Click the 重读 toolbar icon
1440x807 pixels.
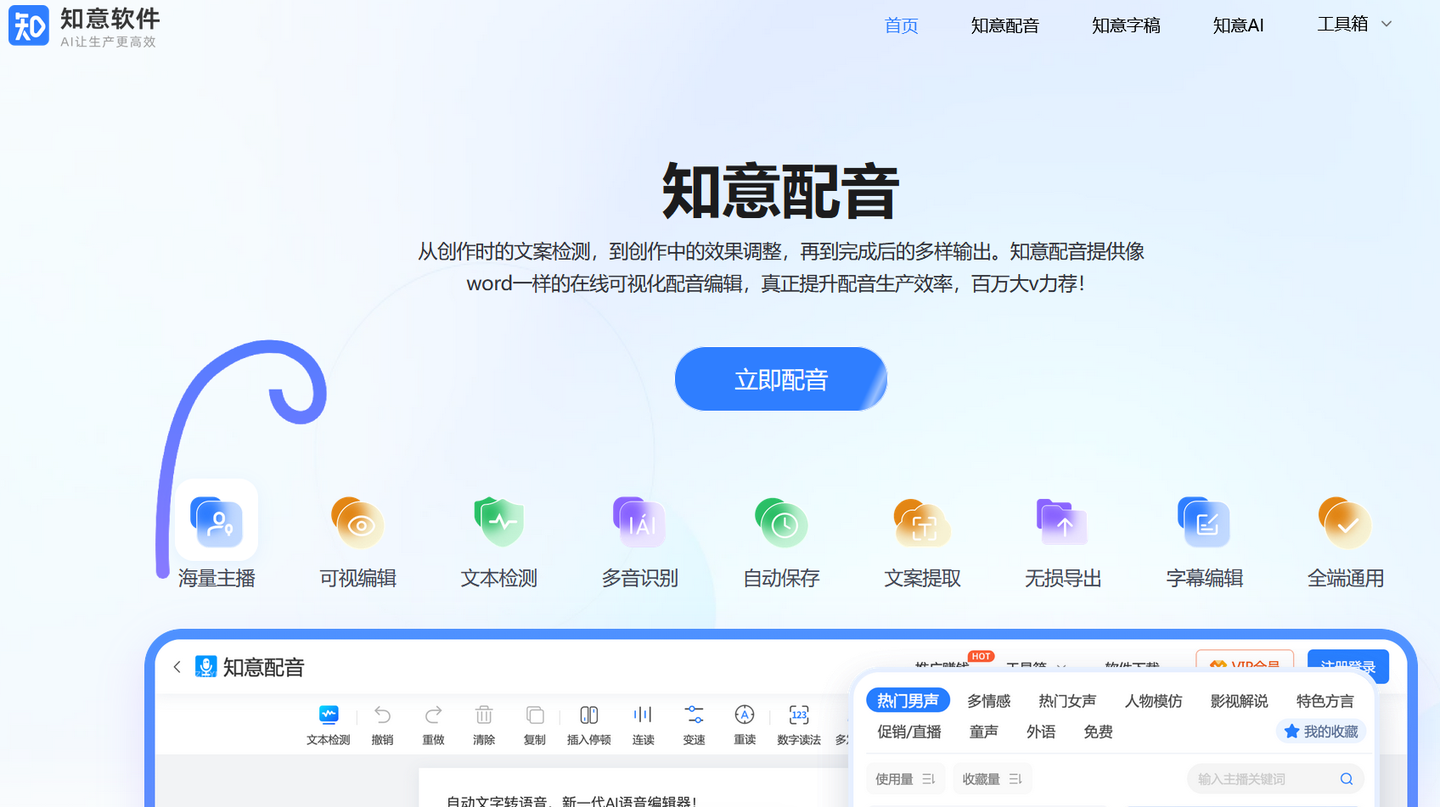click(744, 714)
